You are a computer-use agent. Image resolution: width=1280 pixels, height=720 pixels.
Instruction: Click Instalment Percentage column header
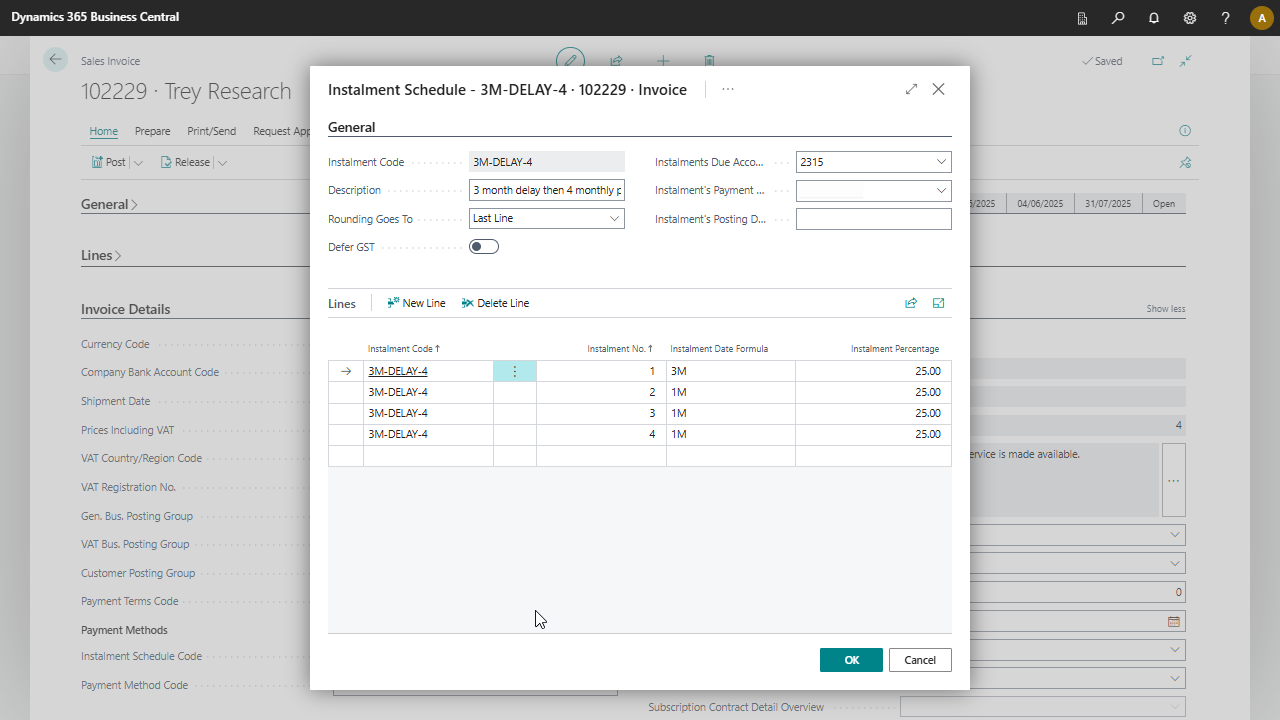coord(895,349)
